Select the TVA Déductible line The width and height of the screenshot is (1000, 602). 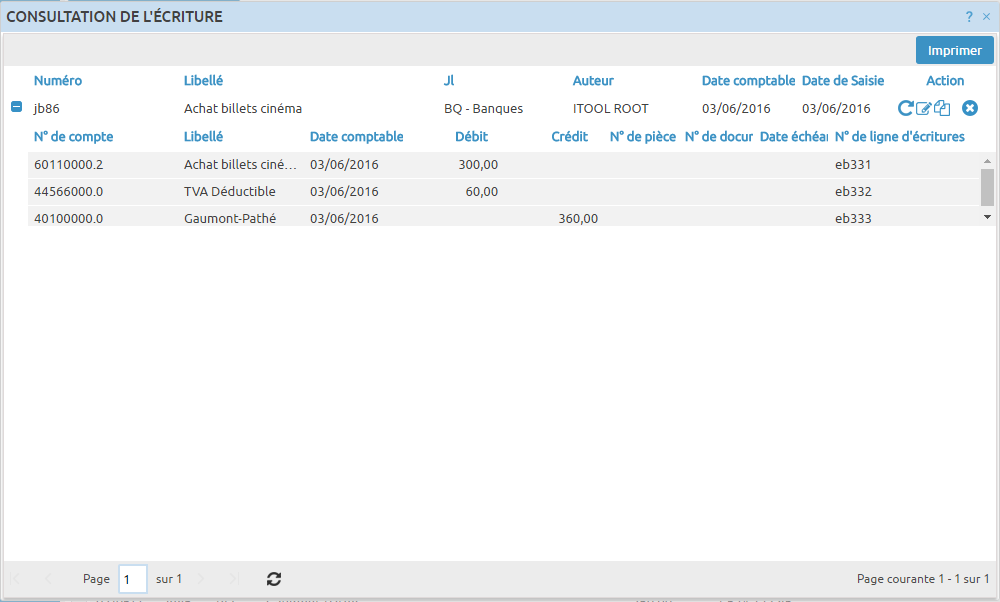(x=229, y=192)
